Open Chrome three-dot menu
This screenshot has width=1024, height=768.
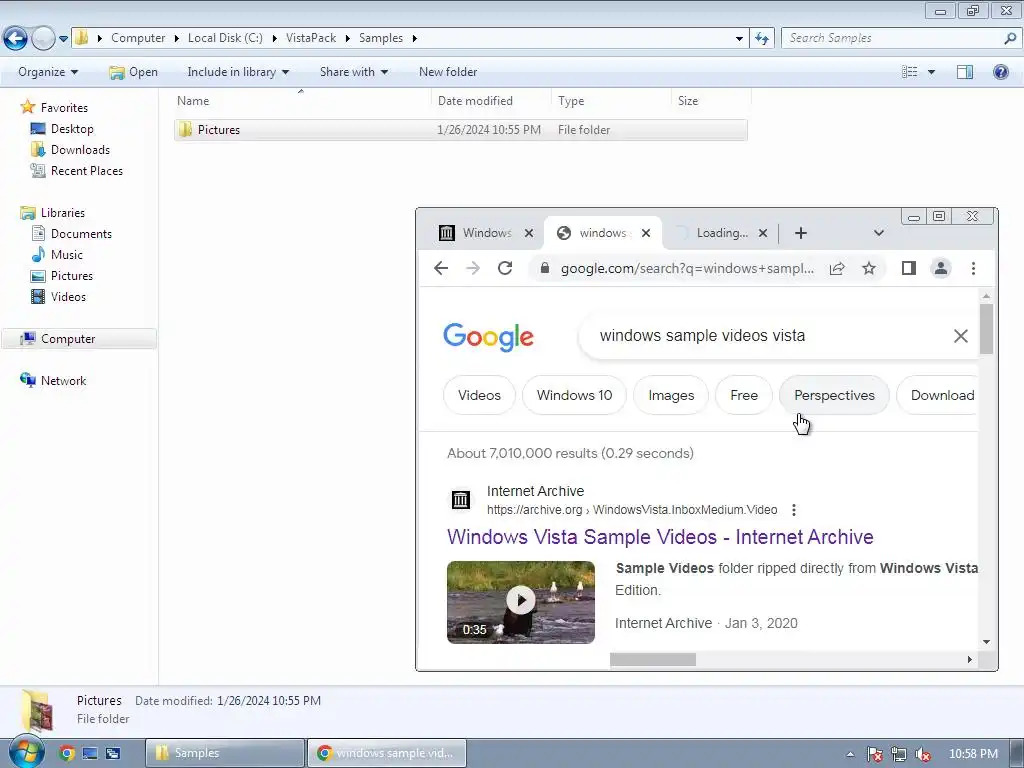pos(973,268)
